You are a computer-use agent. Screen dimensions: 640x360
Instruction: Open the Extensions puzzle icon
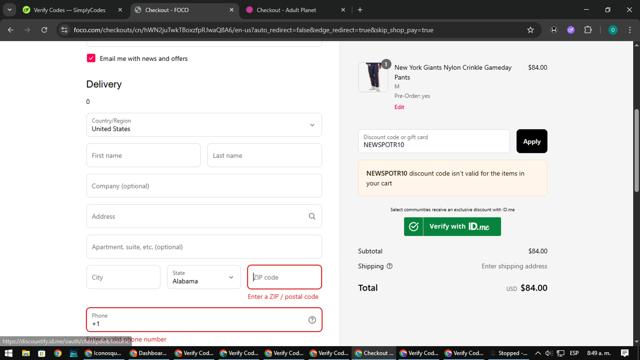588,30
